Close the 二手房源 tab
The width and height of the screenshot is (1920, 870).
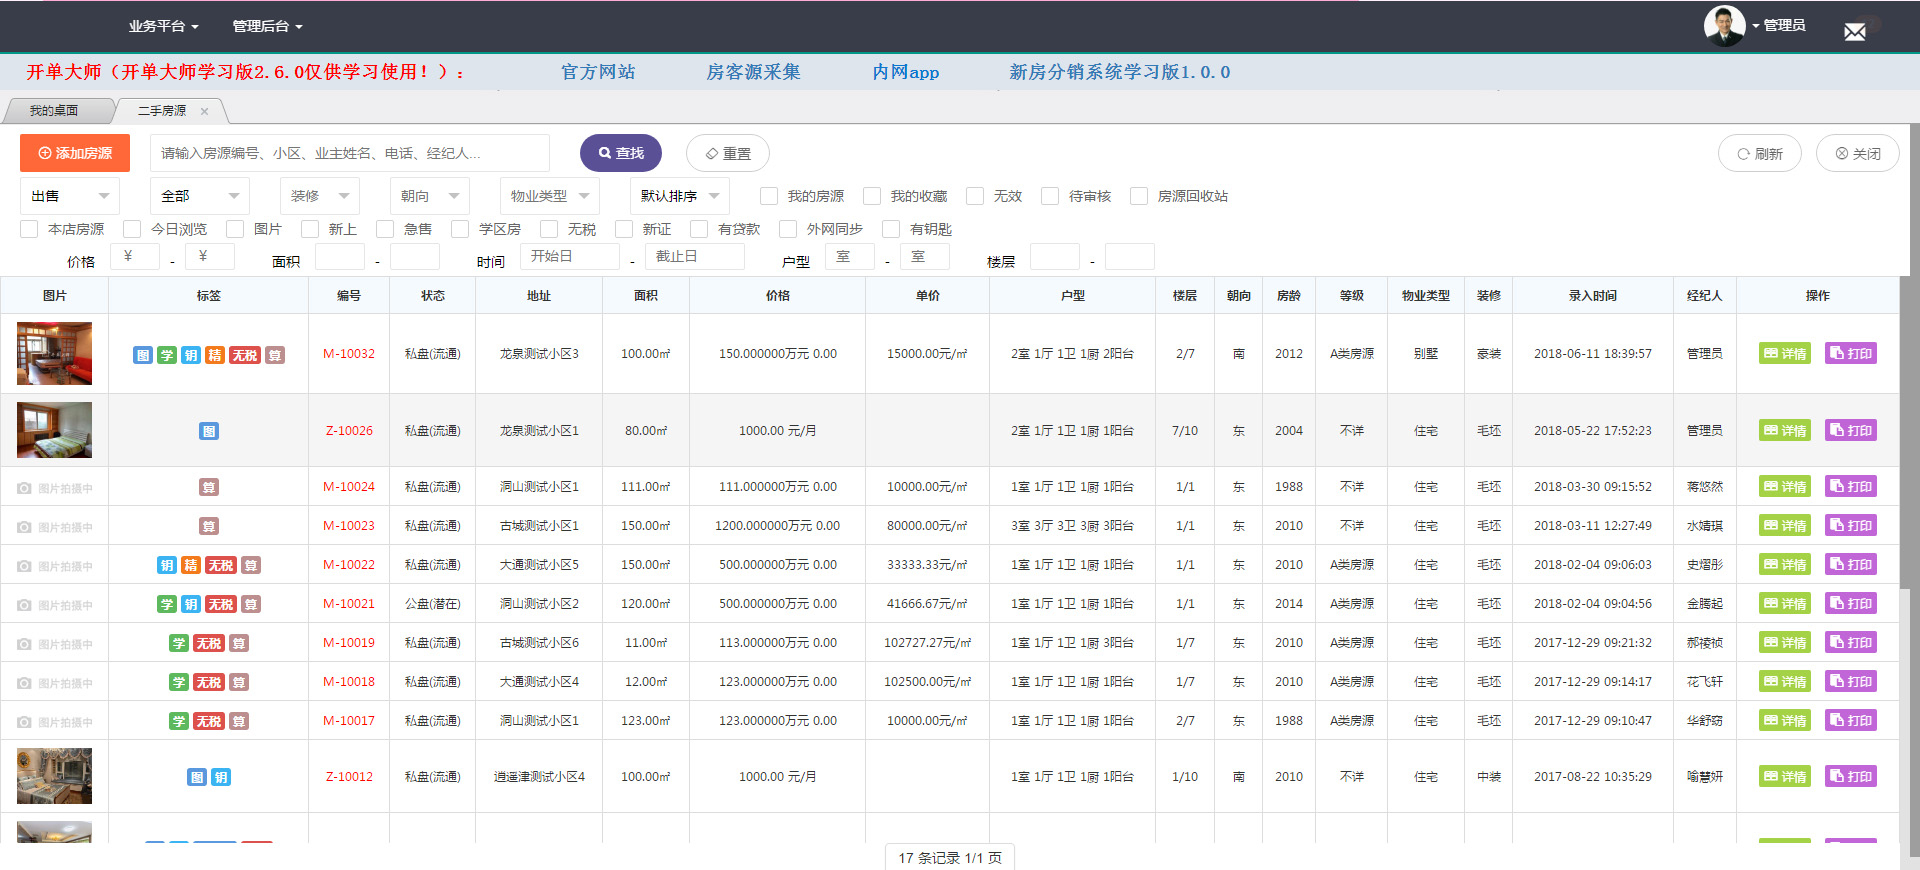[204, 112]
